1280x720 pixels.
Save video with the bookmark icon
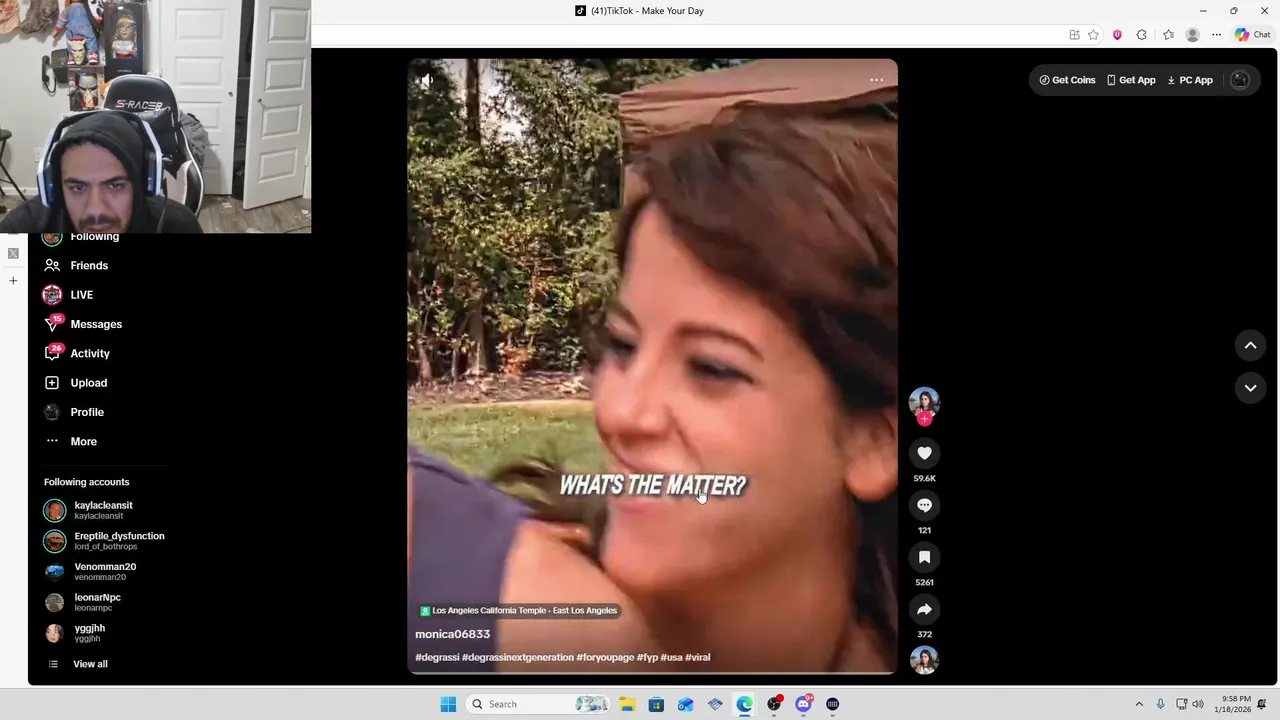(x=924, y=557)
